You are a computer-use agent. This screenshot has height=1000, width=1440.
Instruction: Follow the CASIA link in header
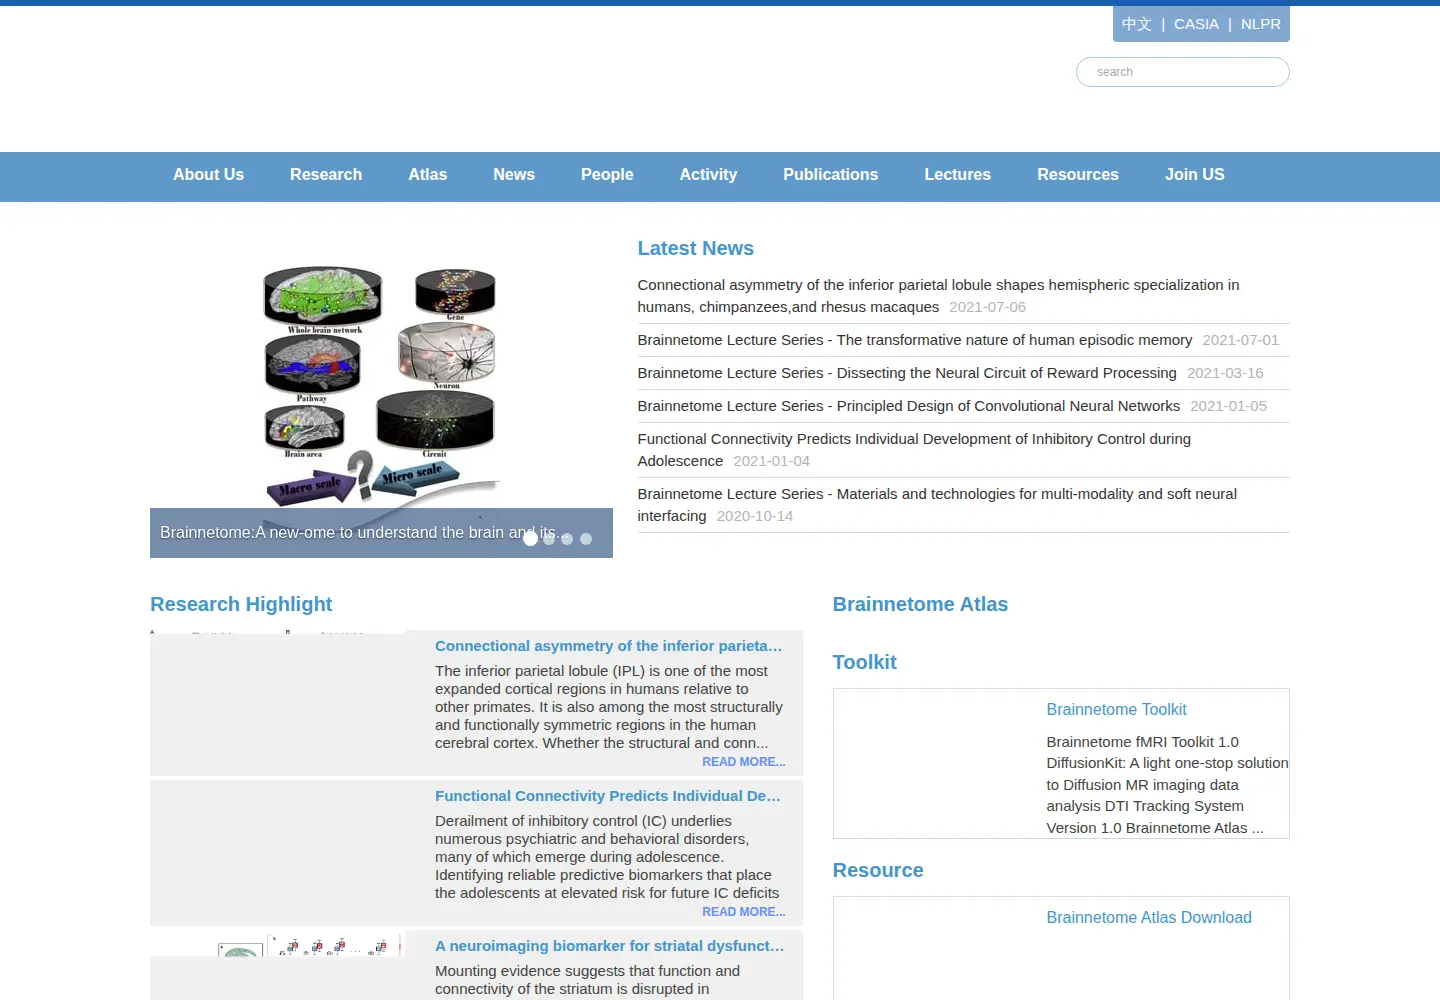pyautogui.click(x=1196, y=24)
